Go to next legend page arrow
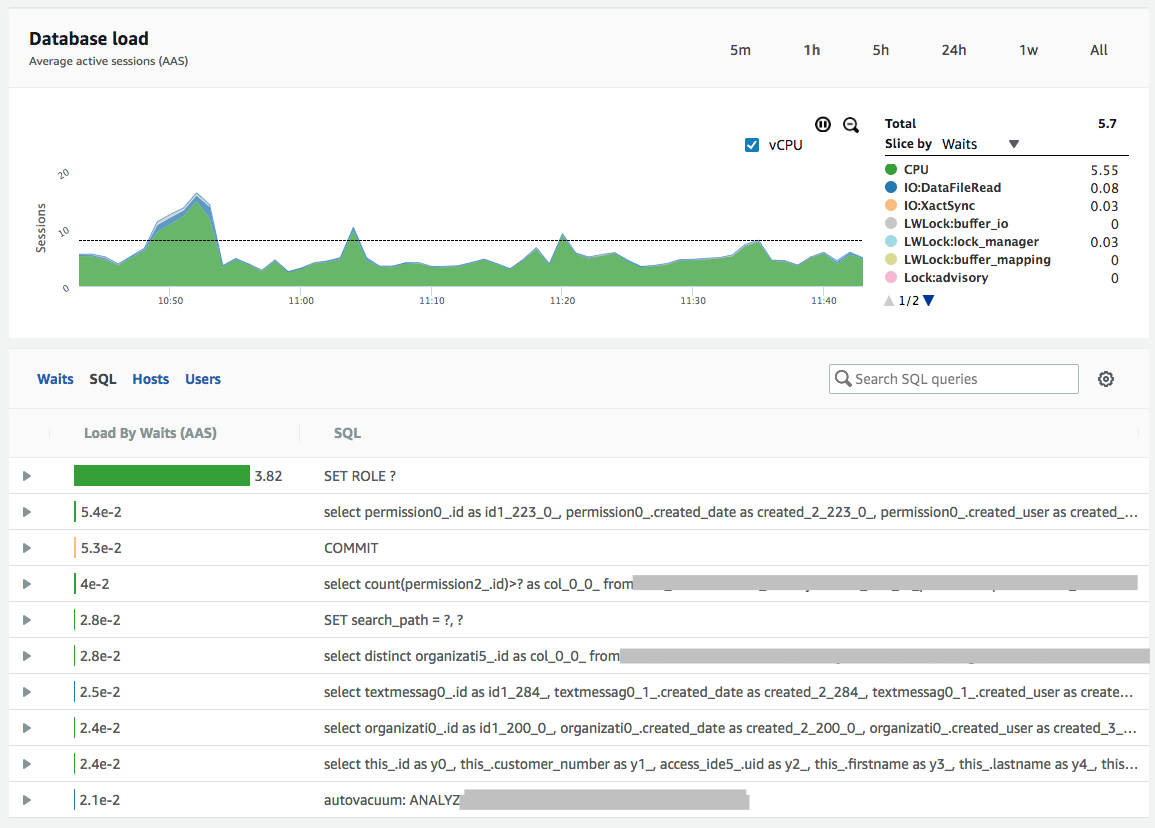Screen dimensions: 1155x828 (929, 300)
